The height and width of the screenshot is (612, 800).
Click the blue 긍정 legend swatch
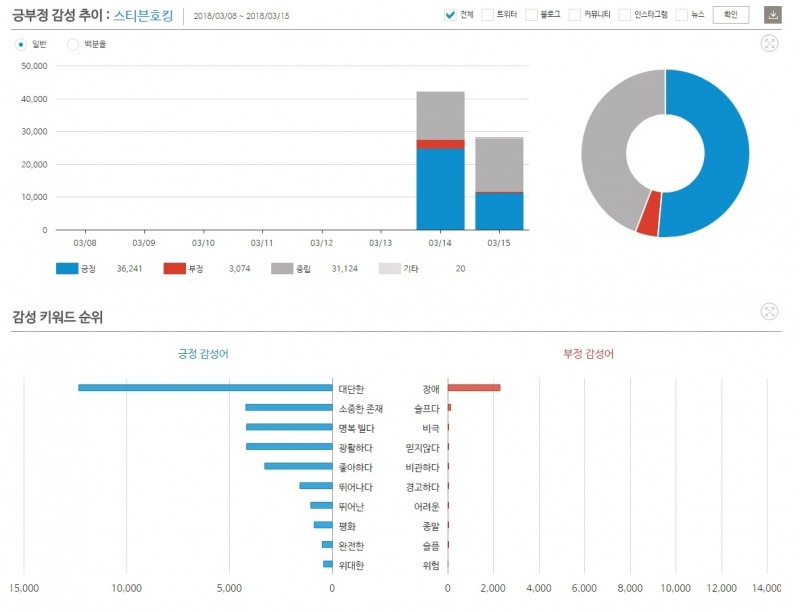(67, 268)
